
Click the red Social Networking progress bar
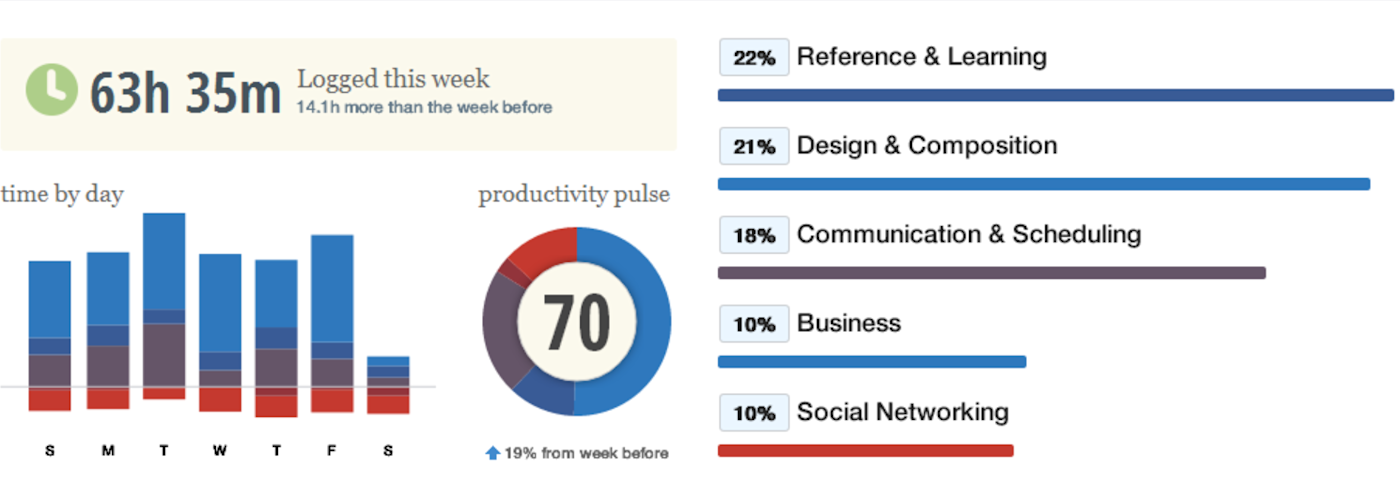[x=866, y=451]
